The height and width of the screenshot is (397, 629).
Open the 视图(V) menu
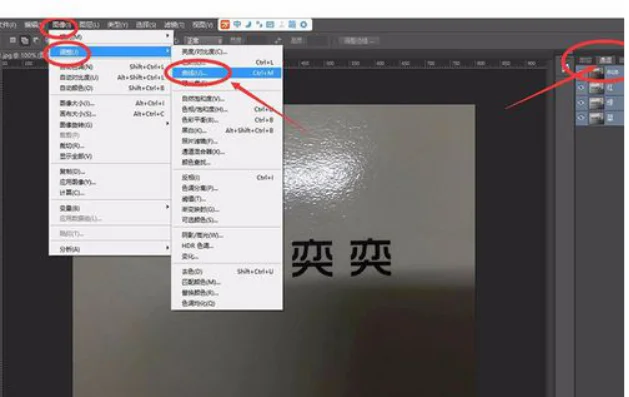(x=202, y=25)
